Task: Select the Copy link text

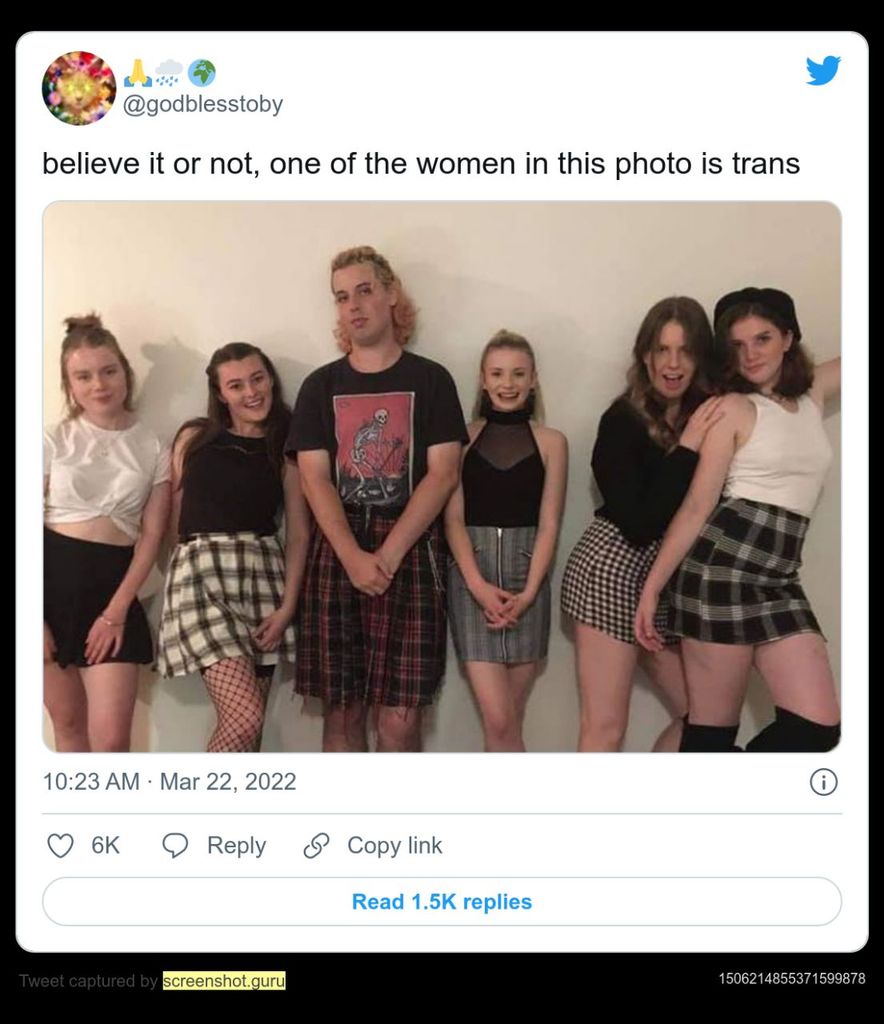Action: pos(394,846)
